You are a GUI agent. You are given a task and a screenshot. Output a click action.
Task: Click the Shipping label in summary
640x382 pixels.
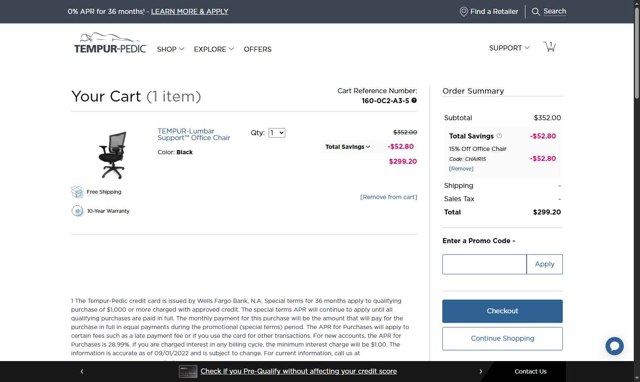pyautogui.click(x=459, y=185)
